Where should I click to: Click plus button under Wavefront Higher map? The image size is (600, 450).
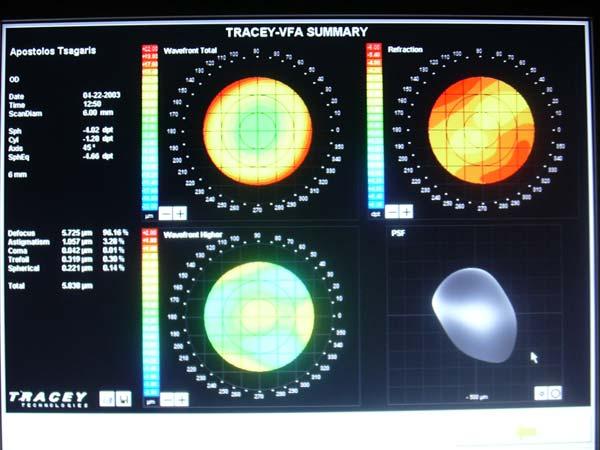pyautogui.click(x=182, y=399)
